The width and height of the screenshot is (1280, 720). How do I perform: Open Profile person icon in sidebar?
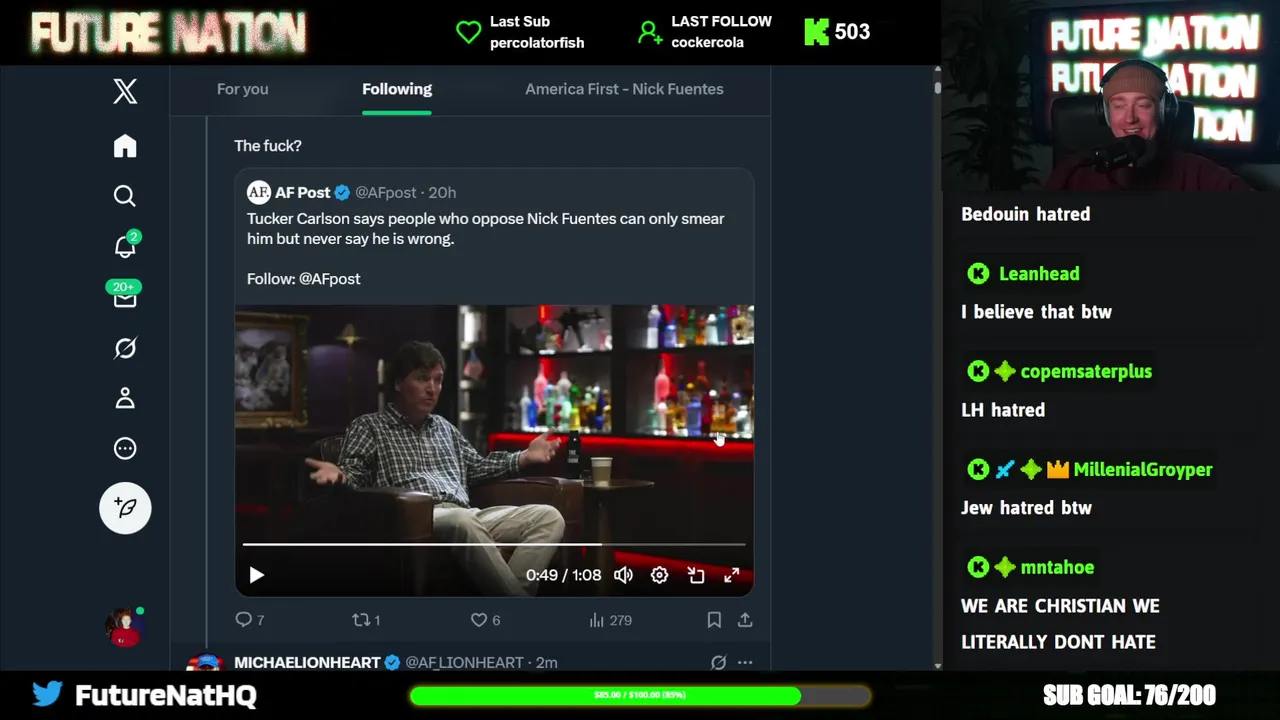pos(125,398)
